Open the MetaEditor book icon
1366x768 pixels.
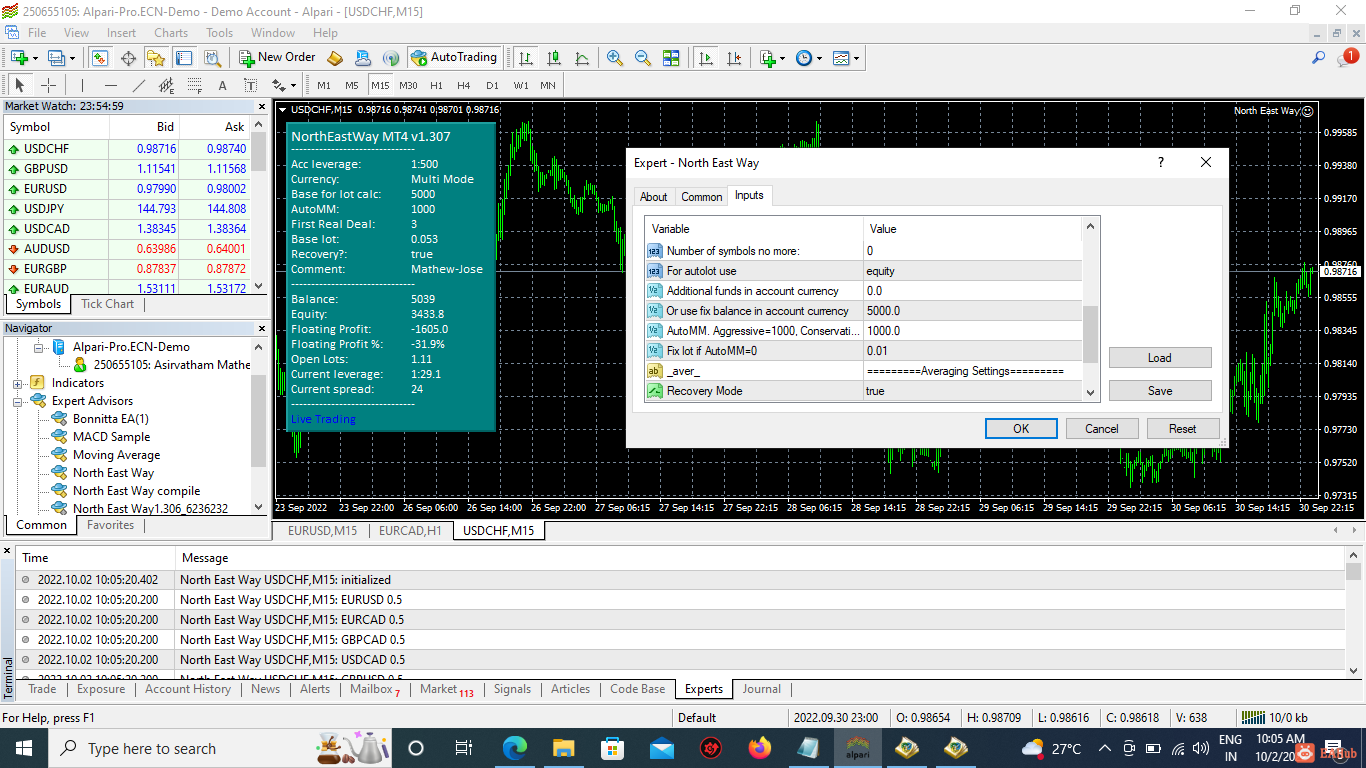pyautogui.click(x=335, y=58)
